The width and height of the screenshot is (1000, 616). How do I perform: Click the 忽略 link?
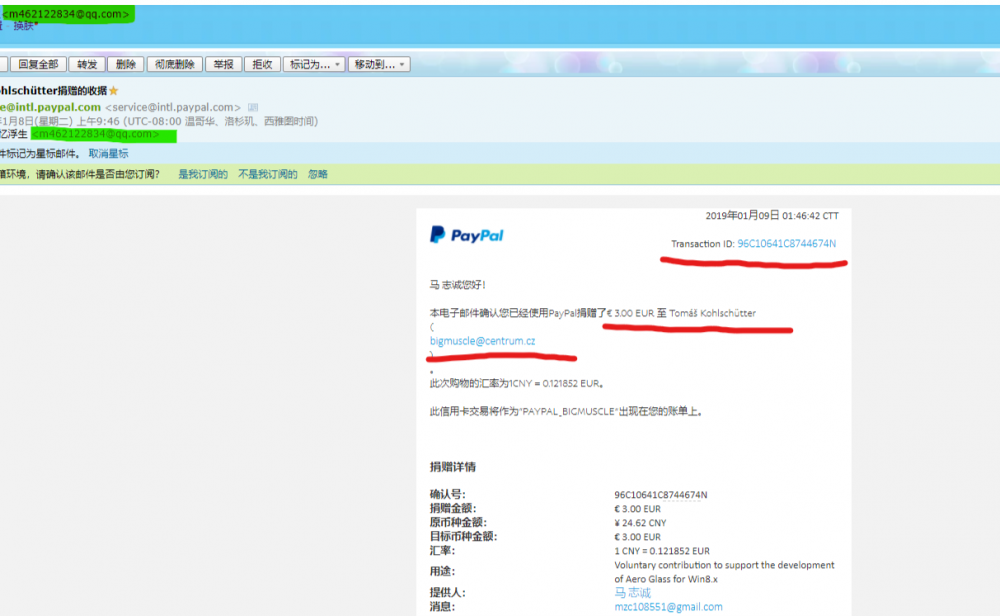click(320, 174)
